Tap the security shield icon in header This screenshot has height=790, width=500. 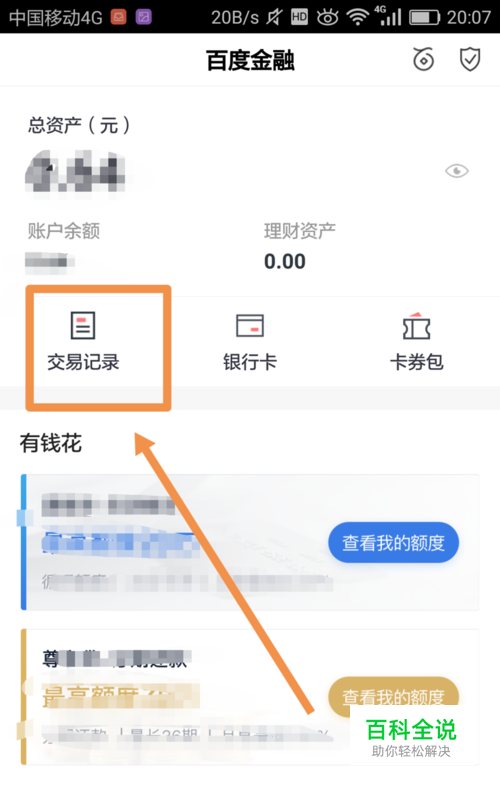click(x=470, y=59)
